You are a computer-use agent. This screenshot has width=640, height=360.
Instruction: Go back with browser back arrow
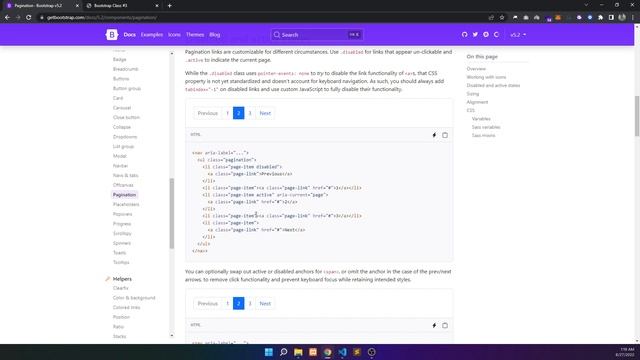[7, 18]
